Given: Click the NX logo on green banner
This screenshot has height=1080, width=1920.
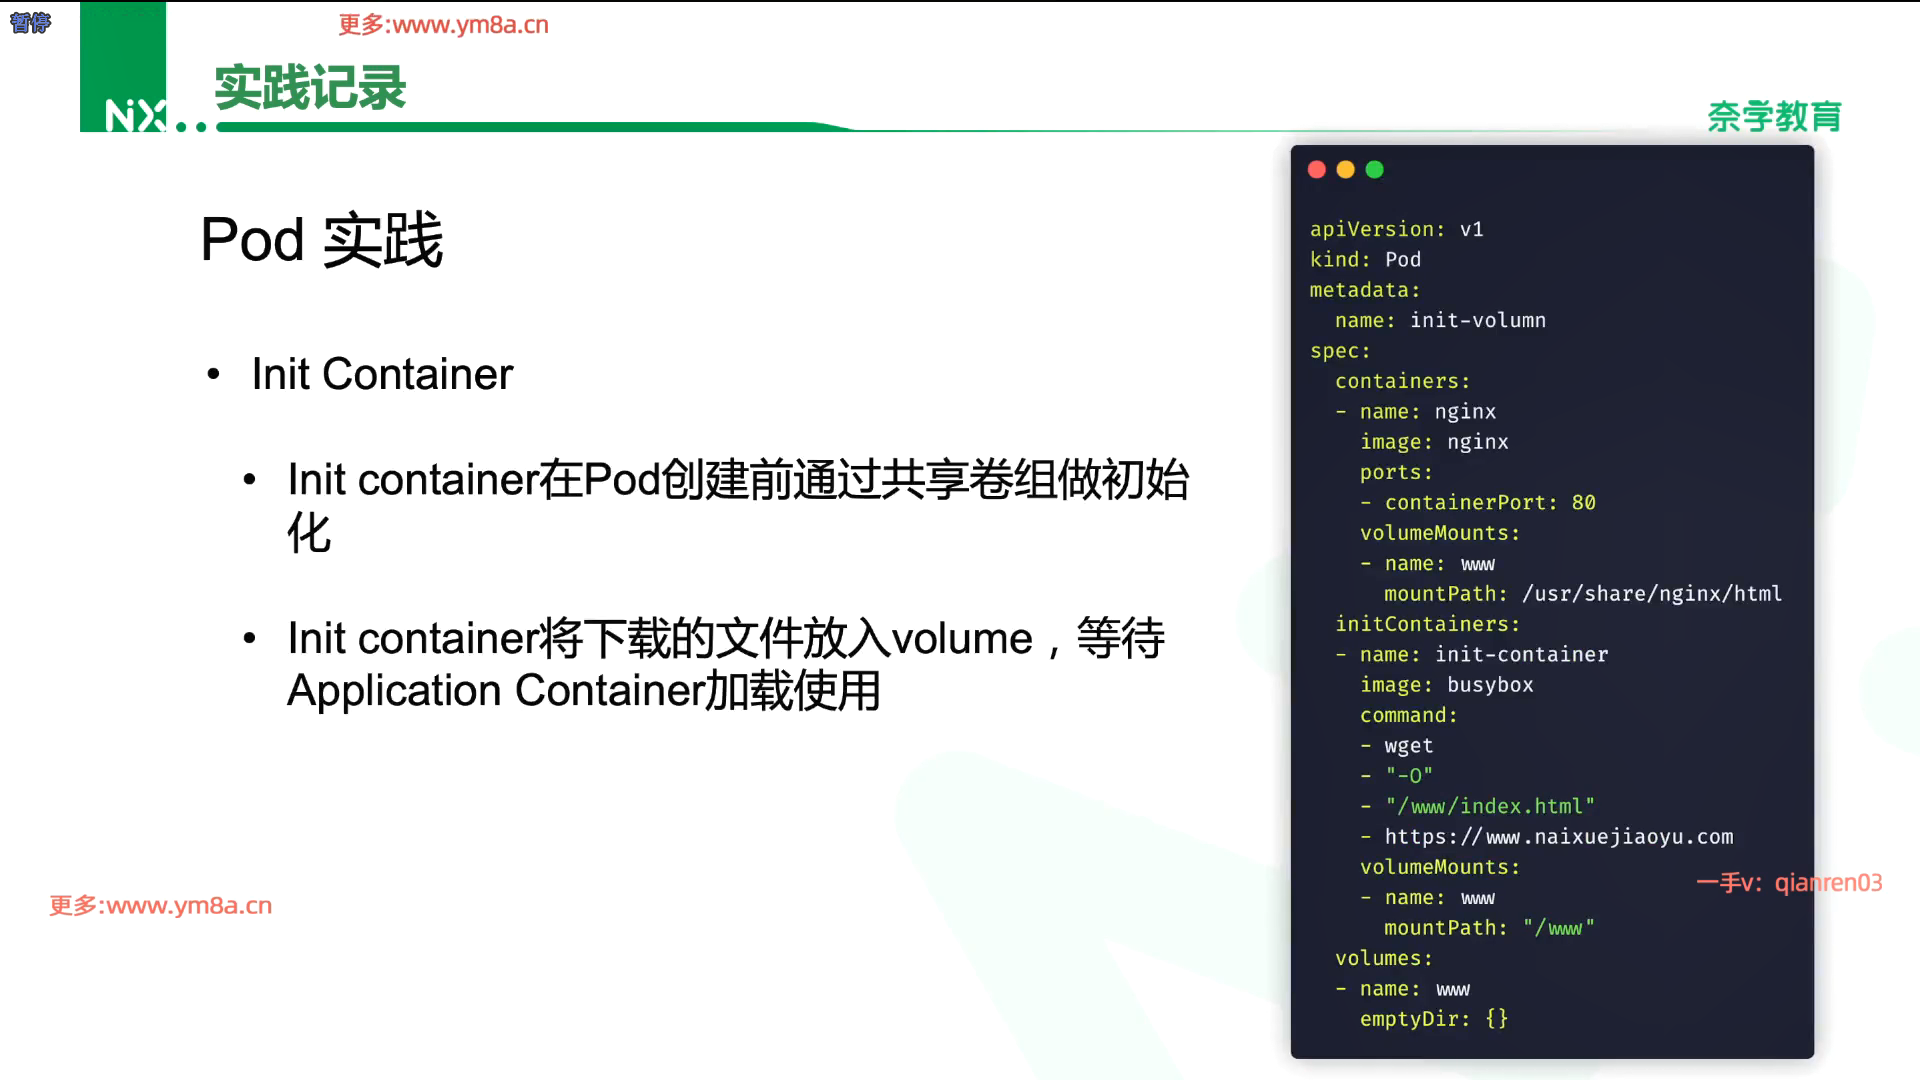Looking at the screenshot, I should pos(135,115).
